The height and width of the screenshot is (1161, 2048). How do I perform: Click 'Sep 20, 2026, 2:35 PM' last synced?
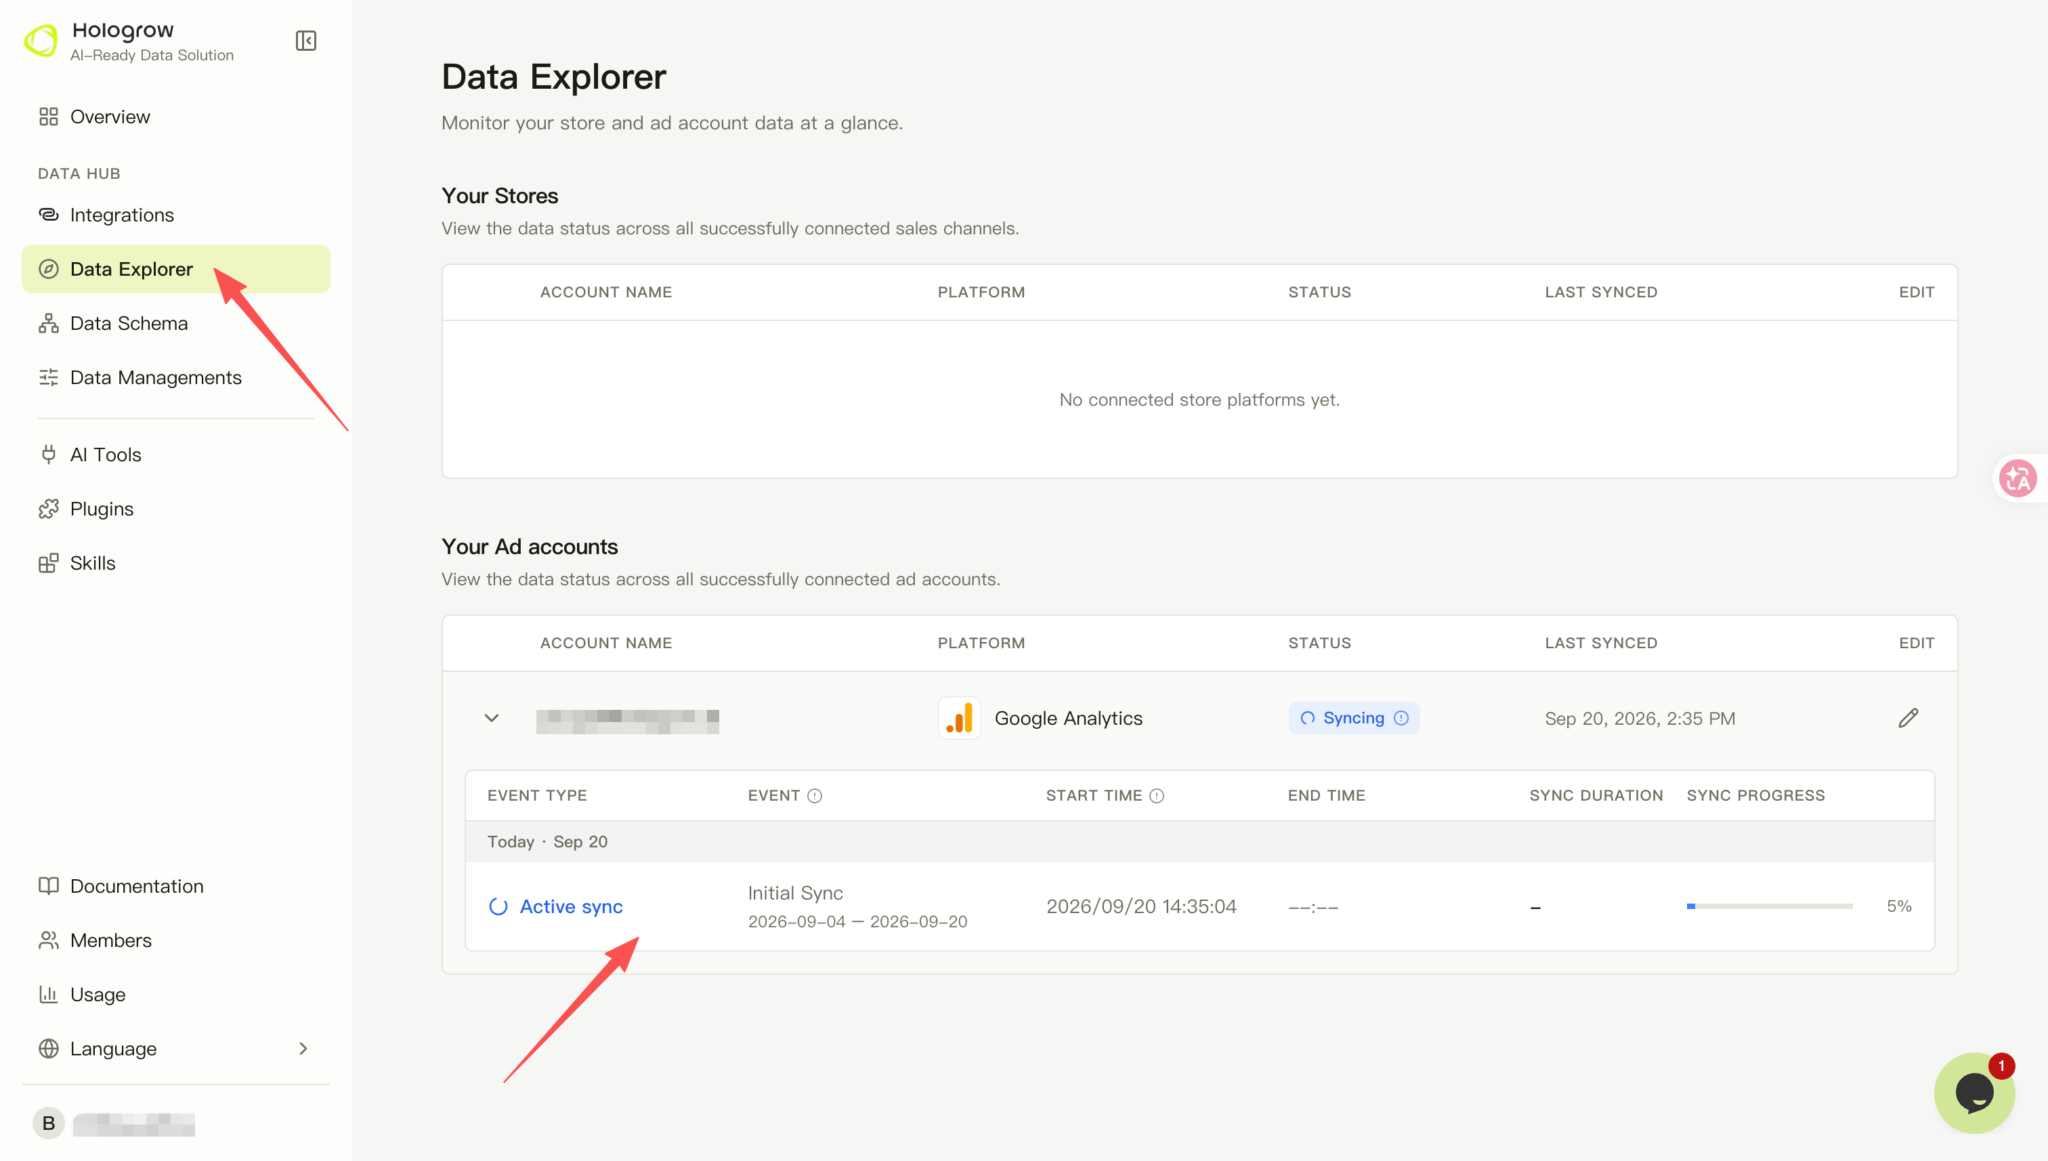[x=1639, y=719]
